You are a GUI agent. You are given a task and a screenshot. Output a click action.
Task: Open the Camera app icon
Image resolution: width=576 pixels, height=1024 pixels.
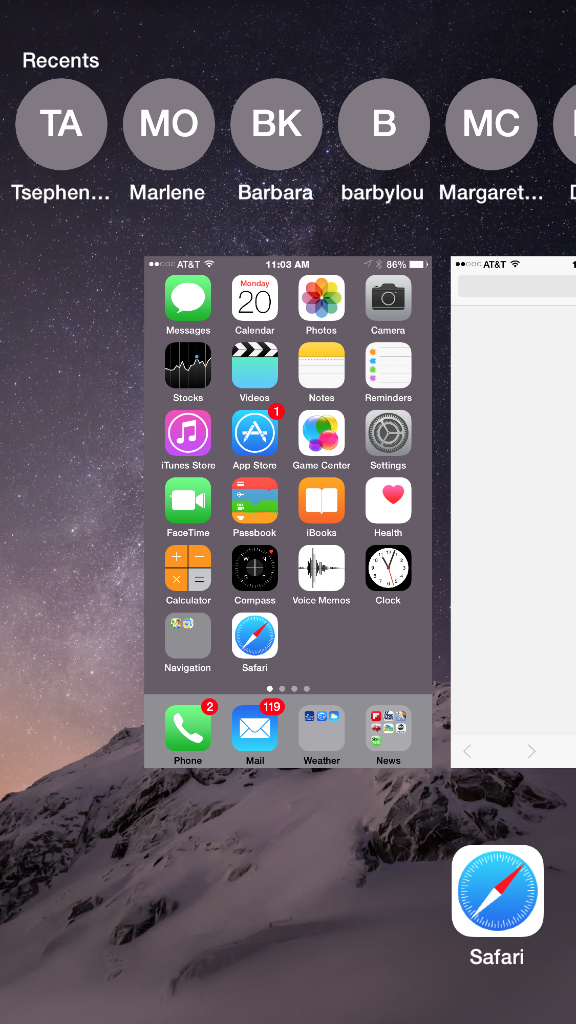point(388,298)
